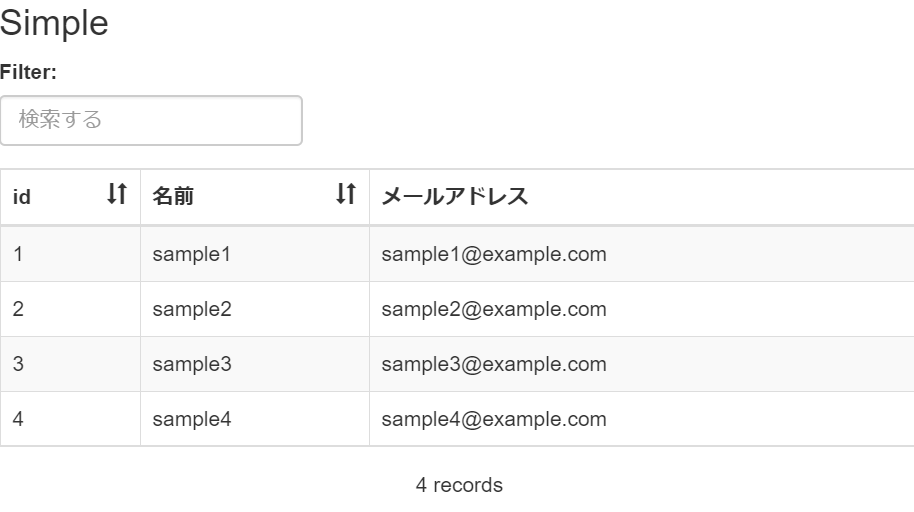Click the メールアドレス column header
Image resolution: width=914 pixels, height=512 pixels.
(455, 197)
